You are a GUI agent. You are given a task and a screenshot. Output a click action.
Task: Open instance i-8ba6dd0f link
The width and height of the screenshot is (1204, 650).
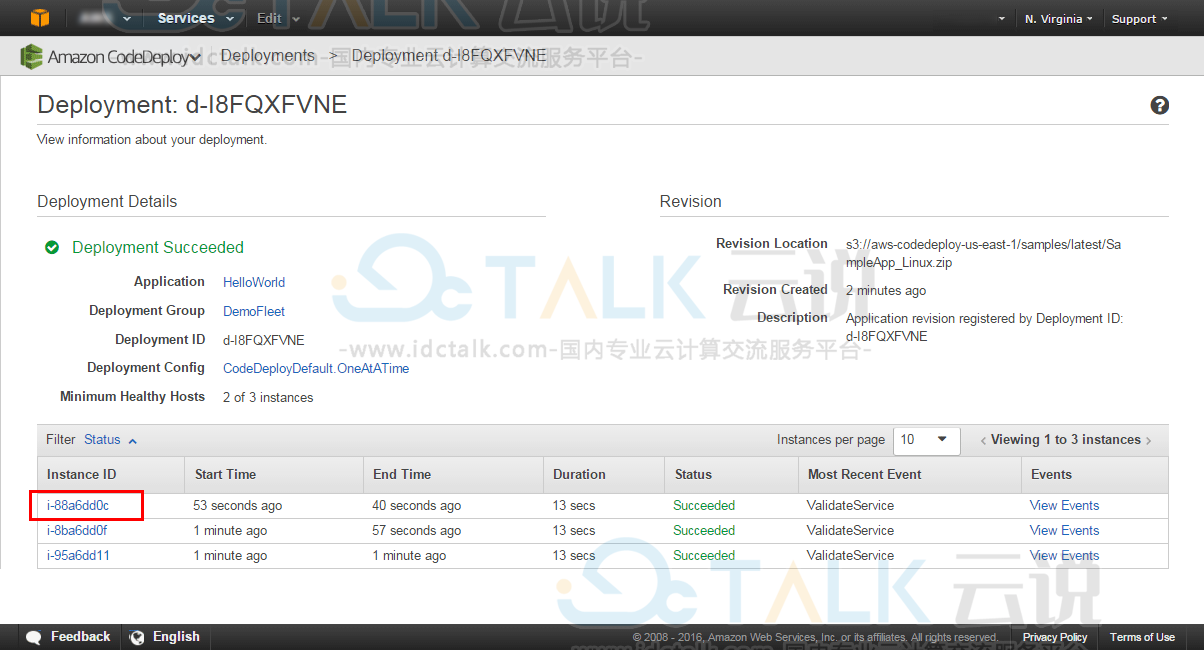tap(77, 531)
